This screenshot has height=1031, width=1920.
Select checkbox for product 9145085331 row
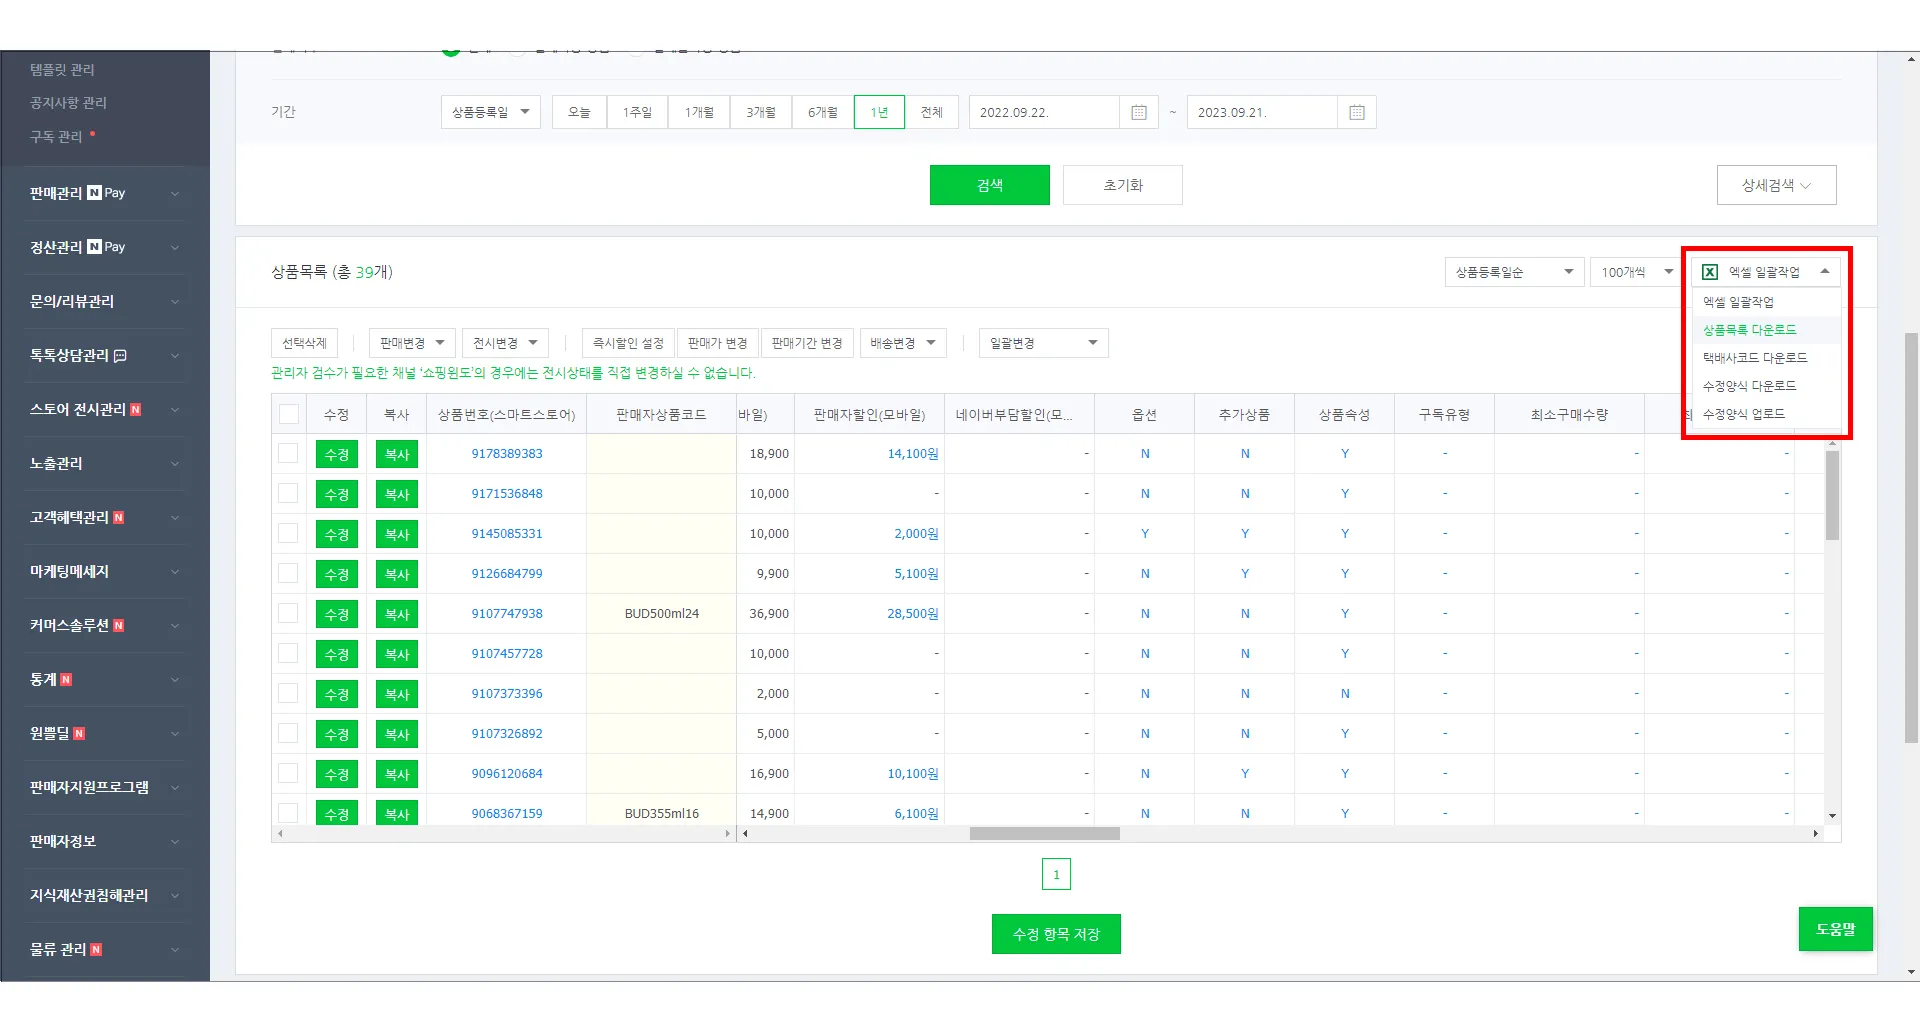(289, 534)
